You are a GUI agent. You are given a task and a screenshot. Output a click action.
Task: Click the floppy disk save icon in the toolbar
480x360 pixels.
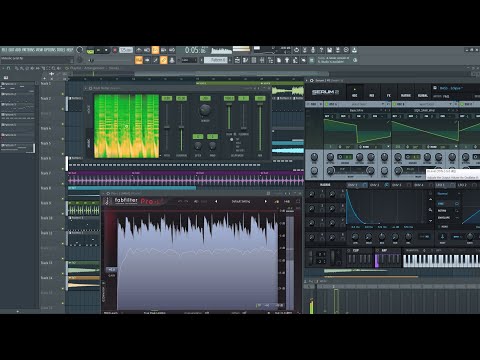[x=330, y=50]
